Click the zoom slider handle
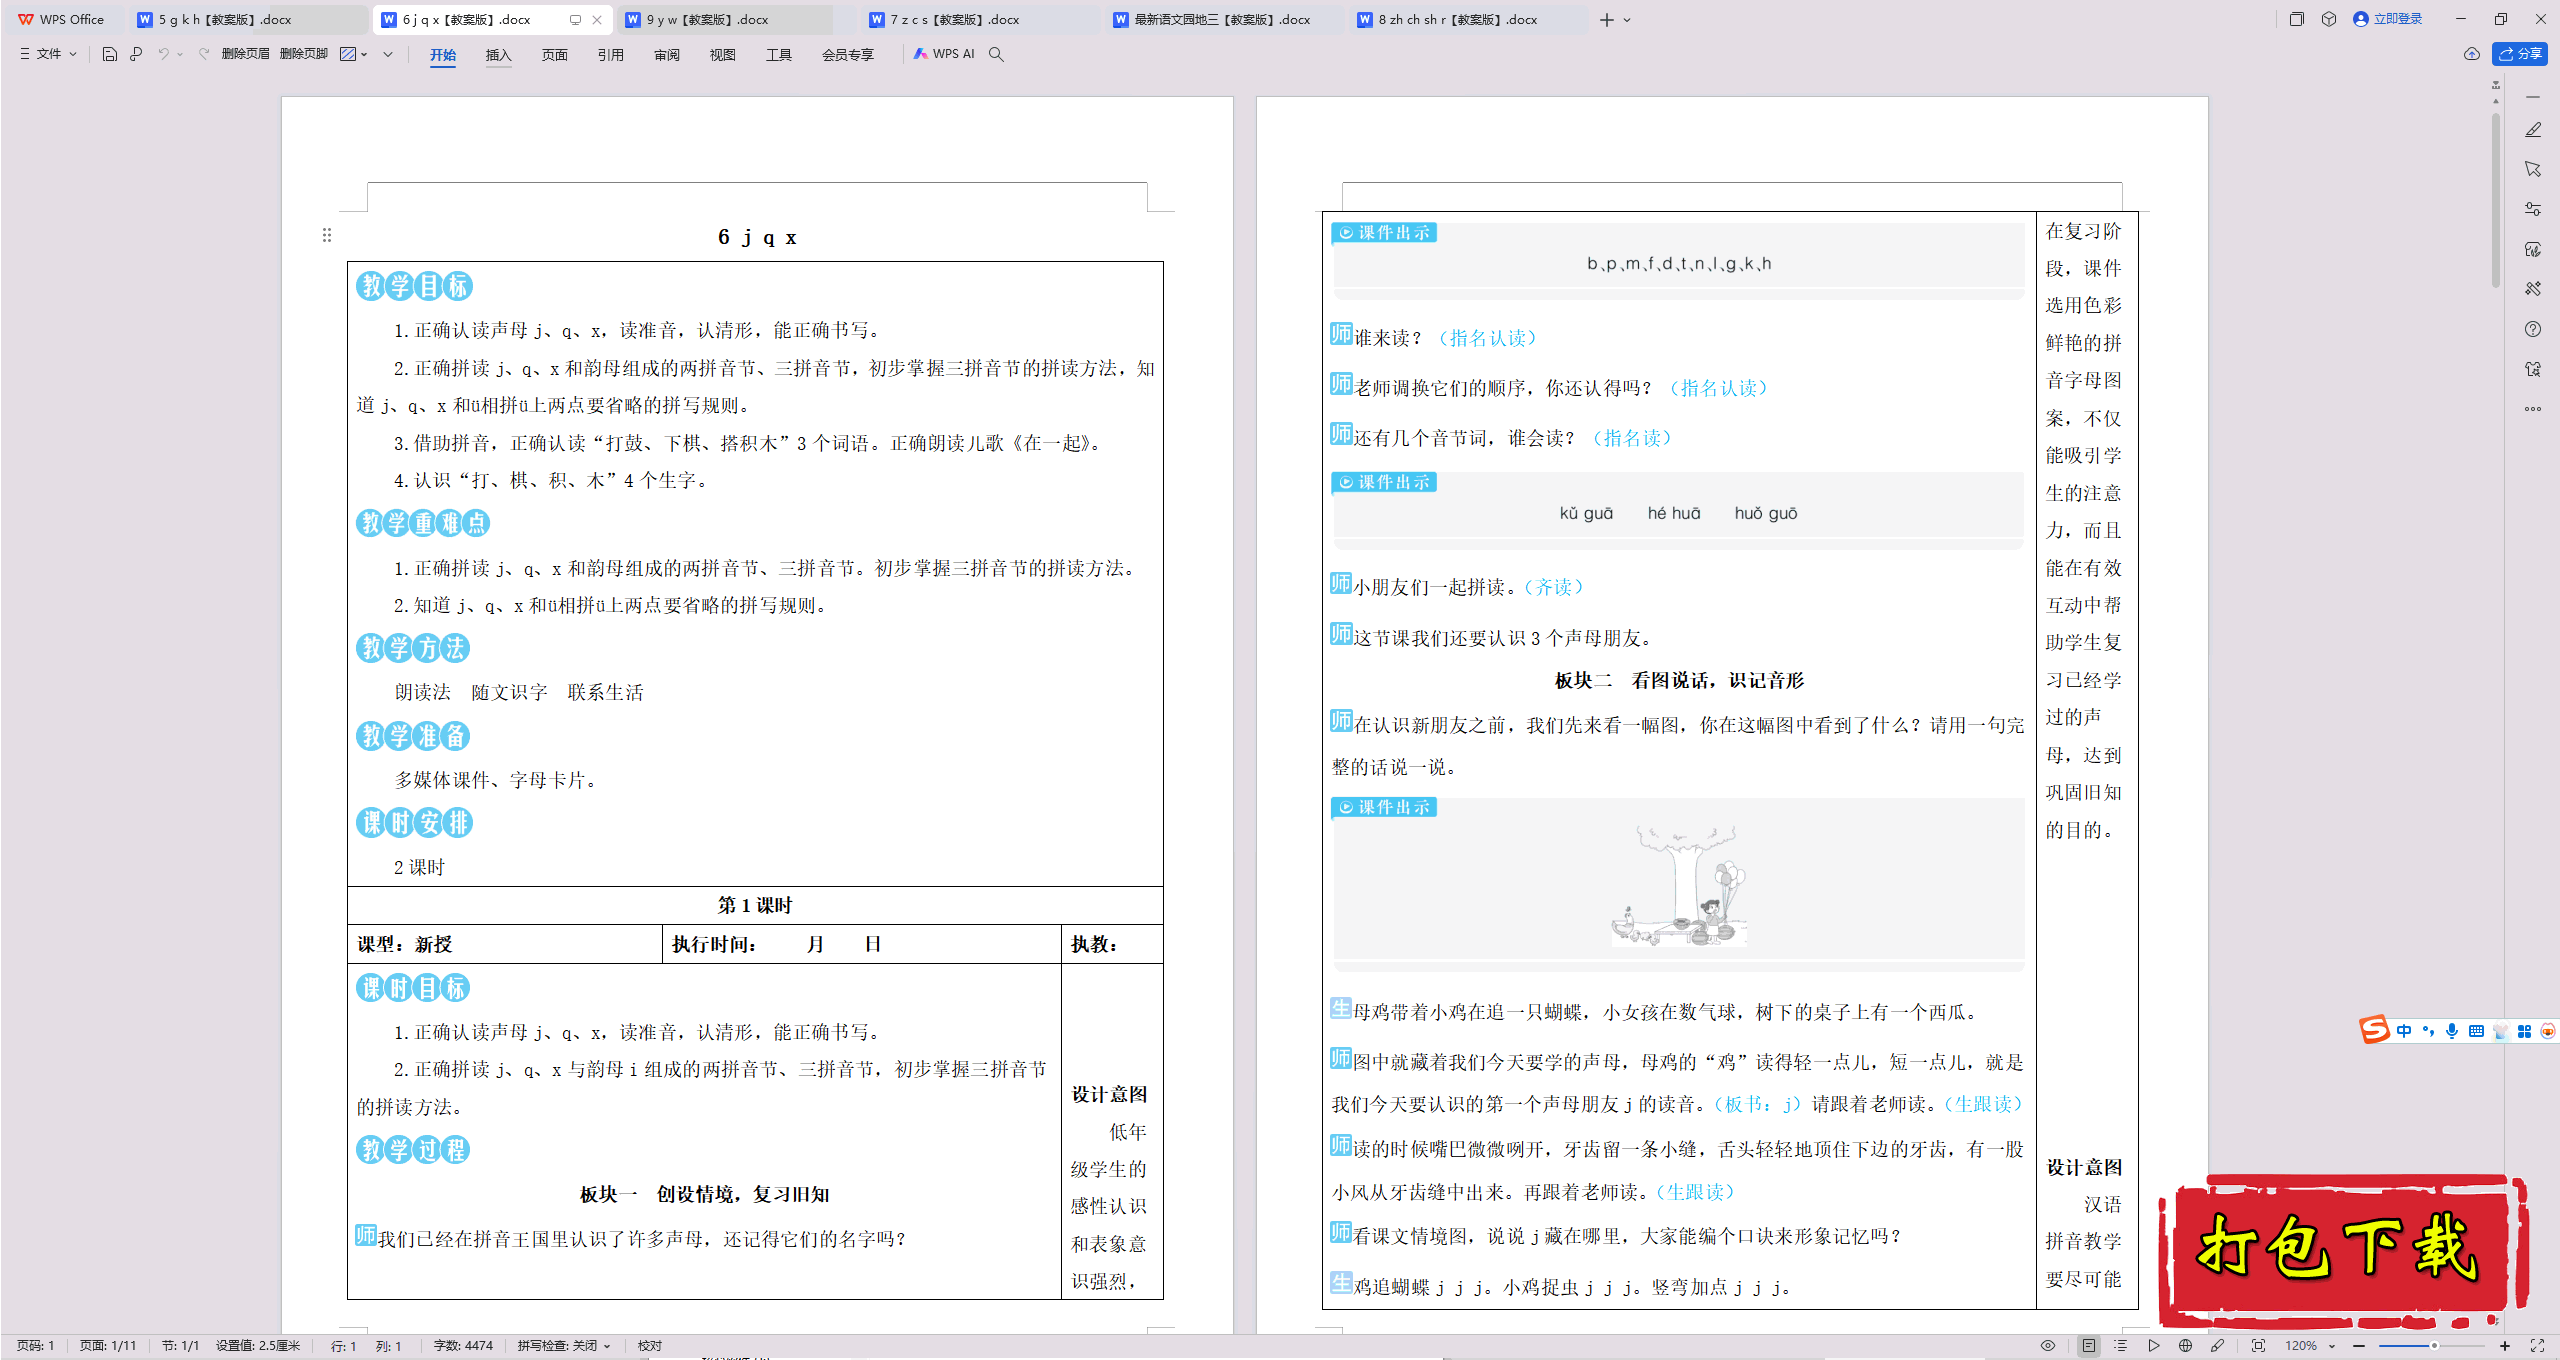Image resolution: width=2560 pixels, height=1360 pixels. click(x=2434, y=1346)
